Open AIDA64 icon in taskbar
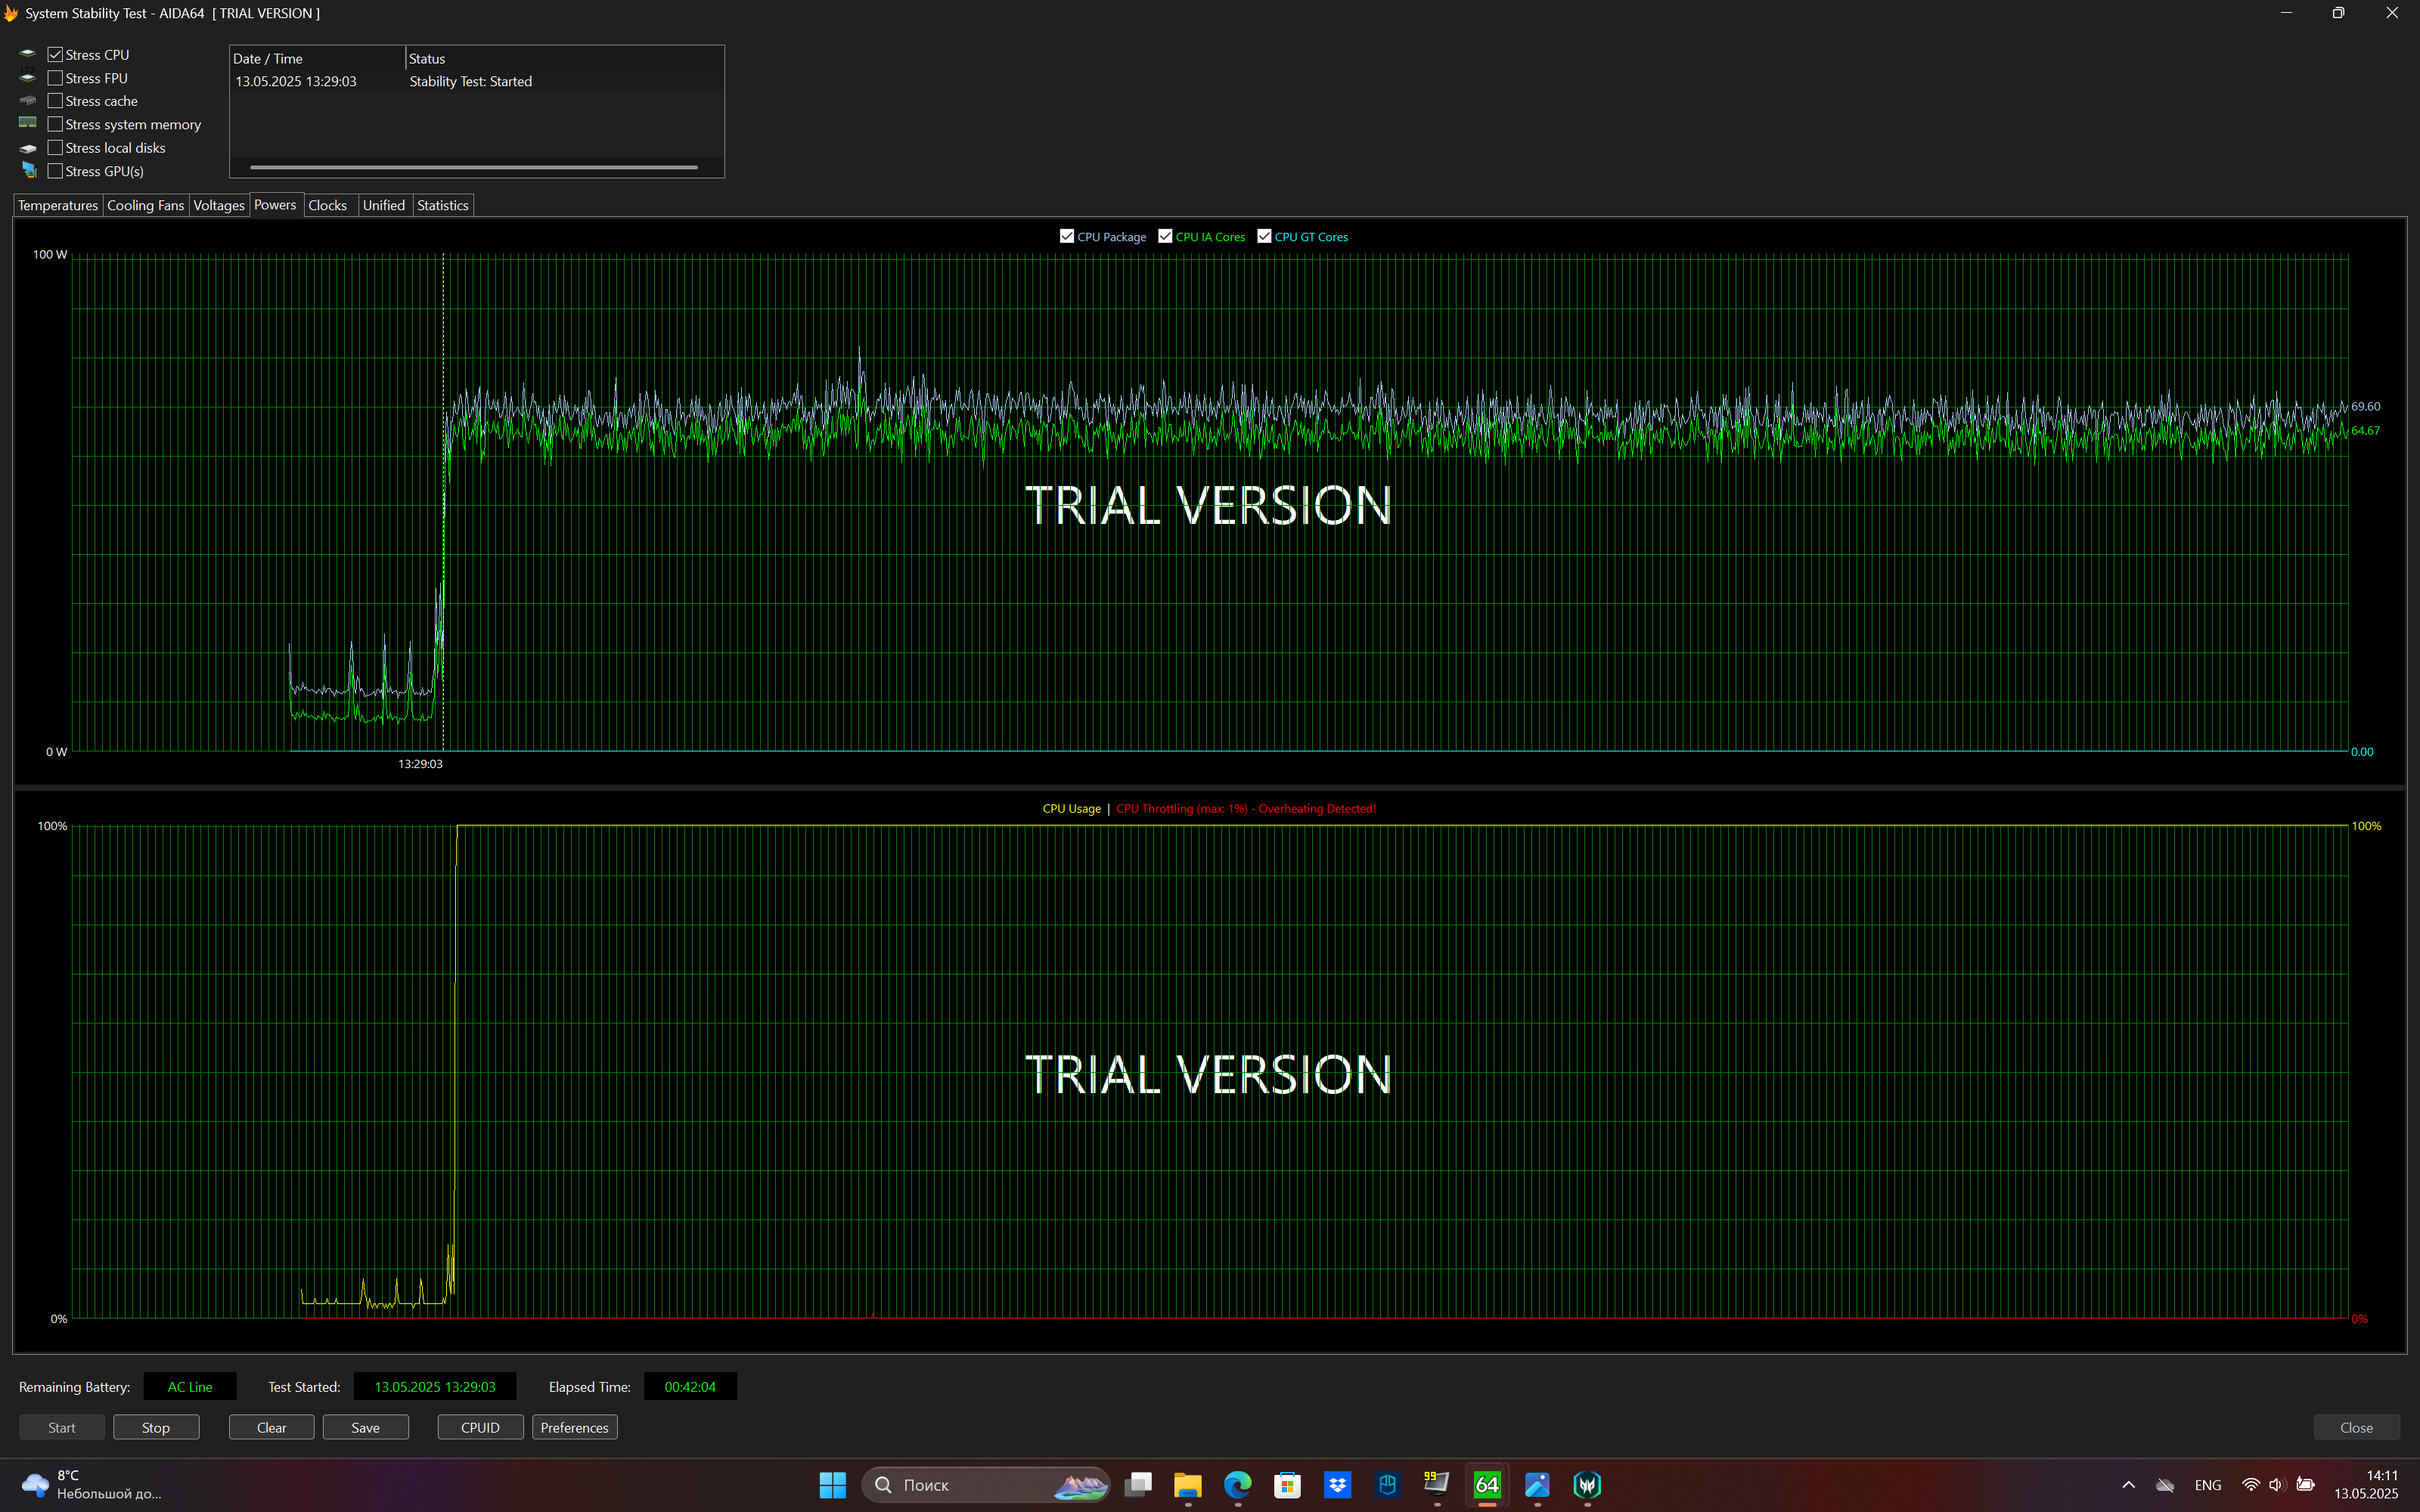This screenshot has width=2420, height=1512. pos(1487,1484)
